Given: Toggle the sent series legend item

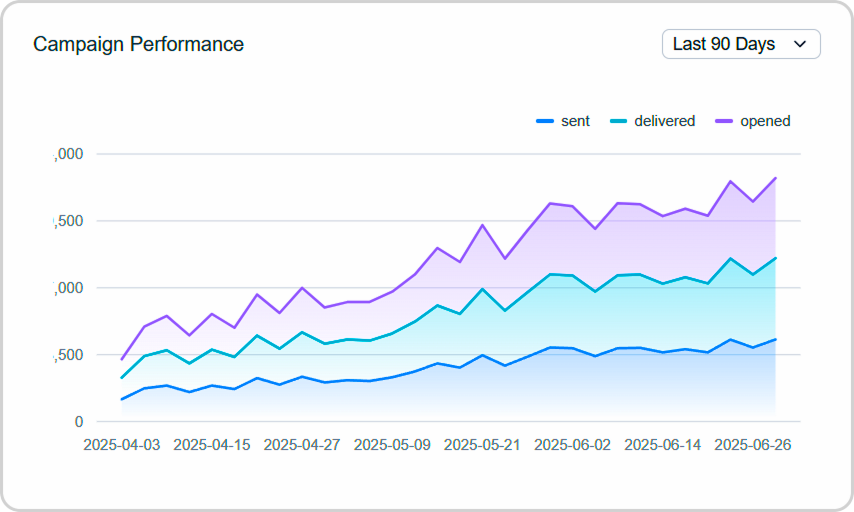Looking at the screenshot, I should coord(563,121).
